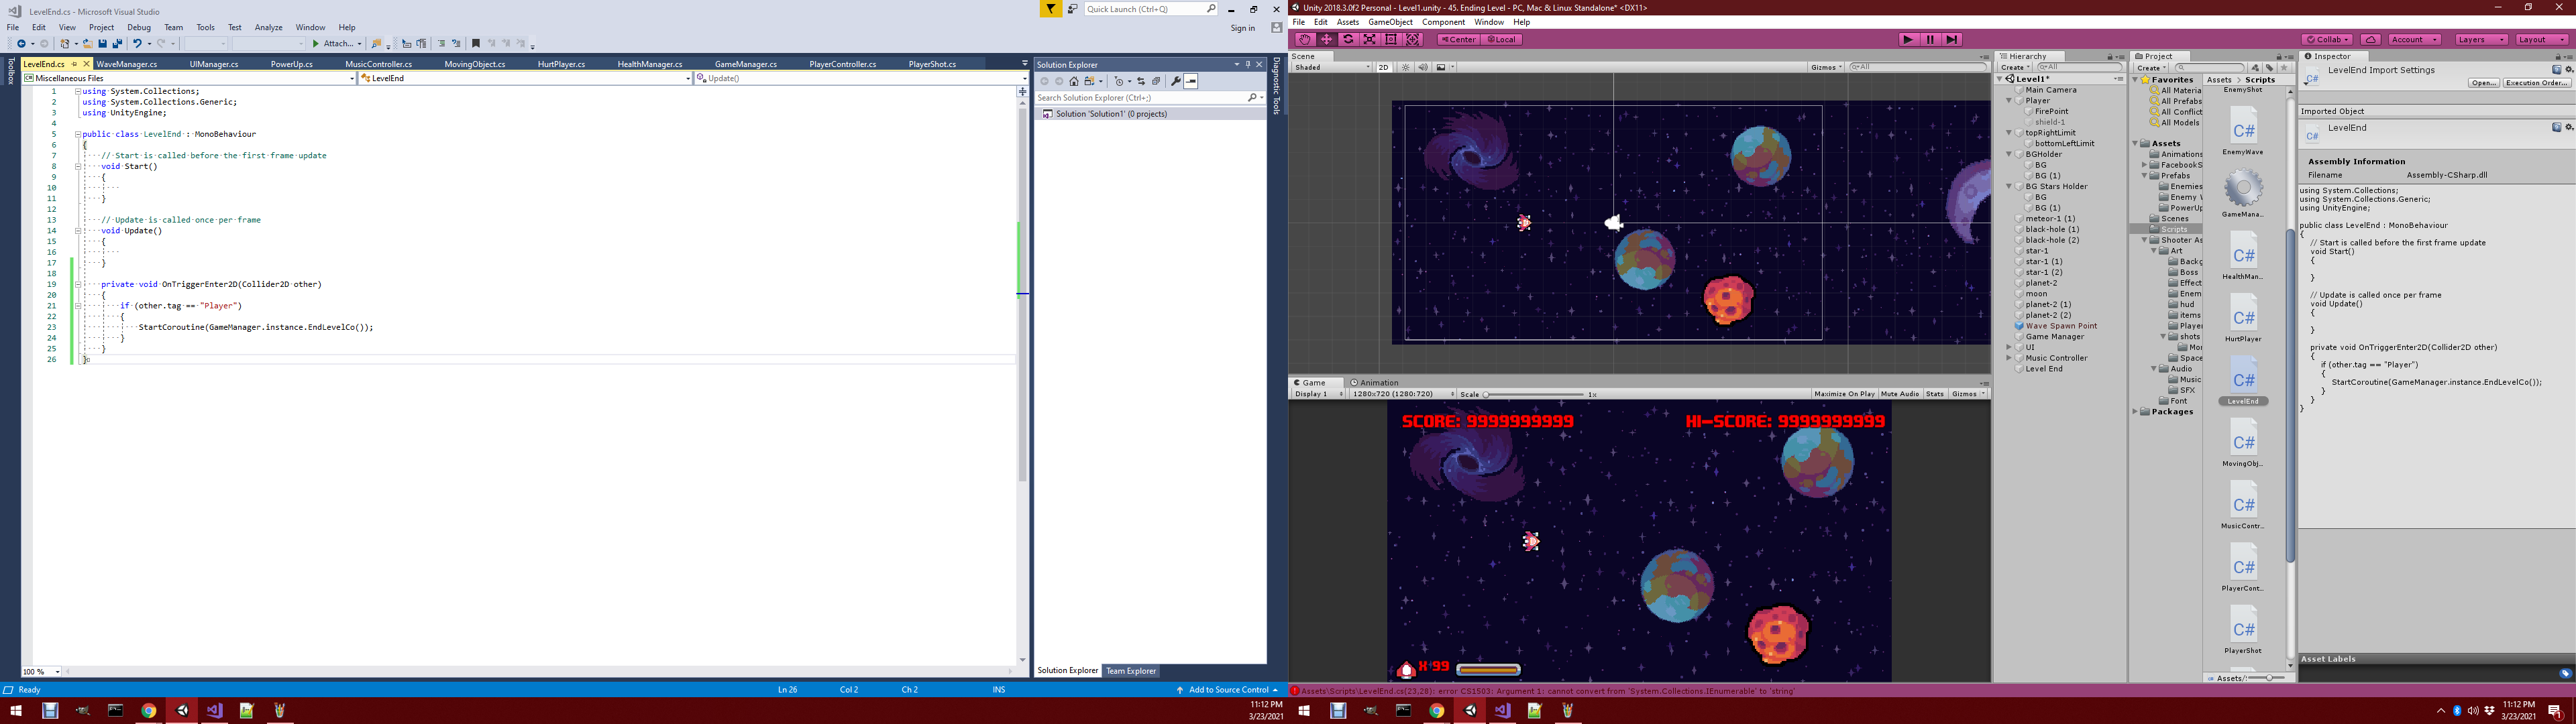This screenshot has height=724, width=2576.
Task: Select the Hand tool in Unity toolbar
Action: click(x=1304, y=40)
